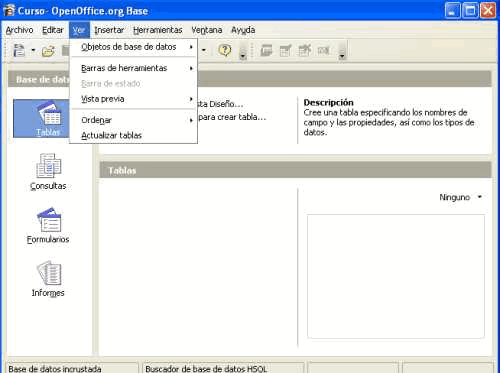
Task: Close the Curso Base window
Action: pyautogui.click(x=488, y=11)
